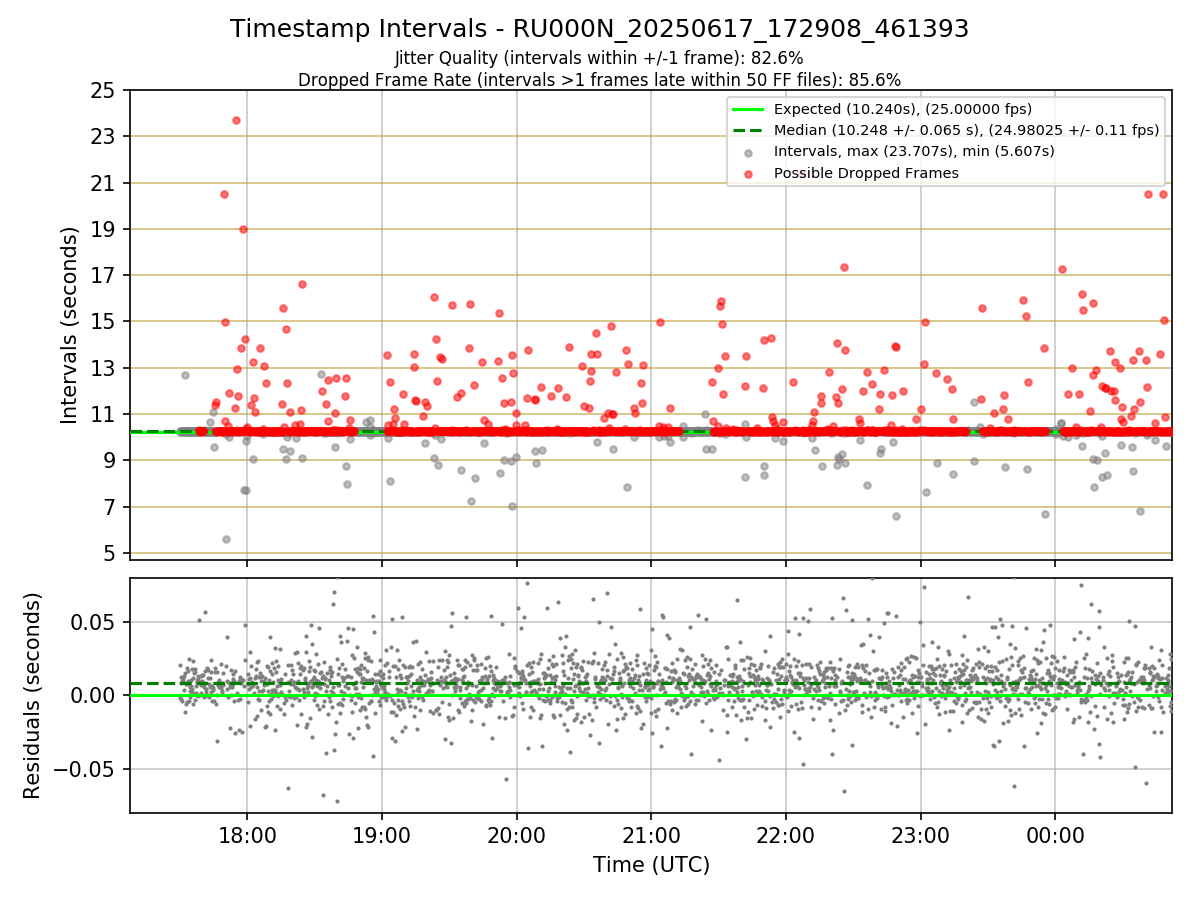Click y-axis tick label '11' on intervals plot
Viewport: 1200px width, 900px height.
tap(103, 415)
